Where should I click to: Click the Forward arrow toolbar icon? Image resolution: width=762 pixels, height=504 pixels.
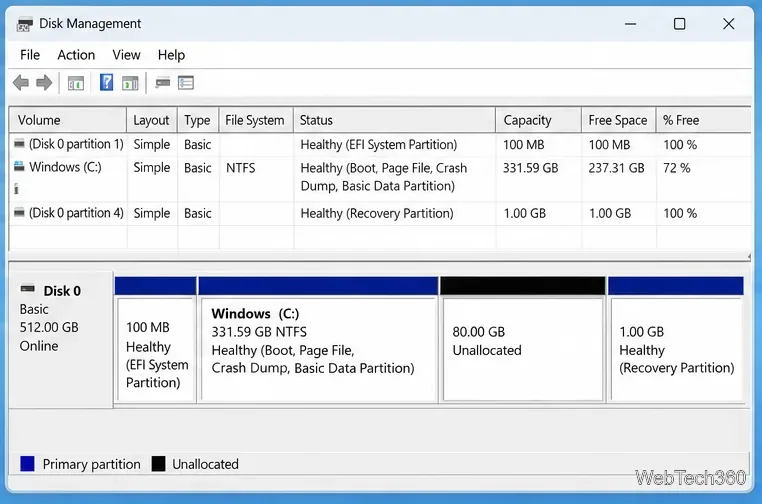(x=44, y=83)
